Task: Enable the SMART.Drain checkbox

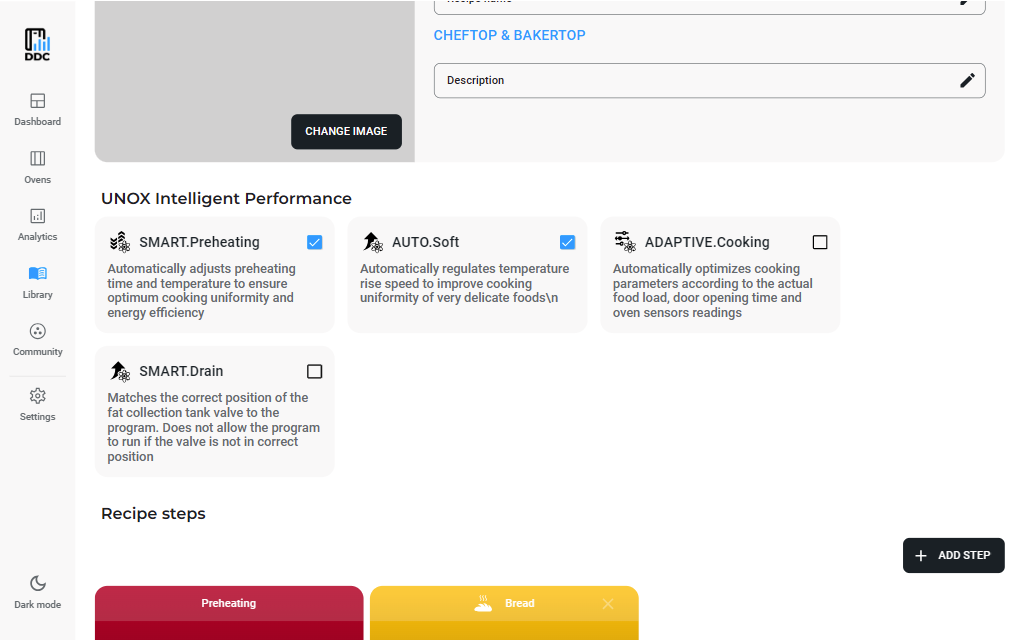Action: pos(315,371)
